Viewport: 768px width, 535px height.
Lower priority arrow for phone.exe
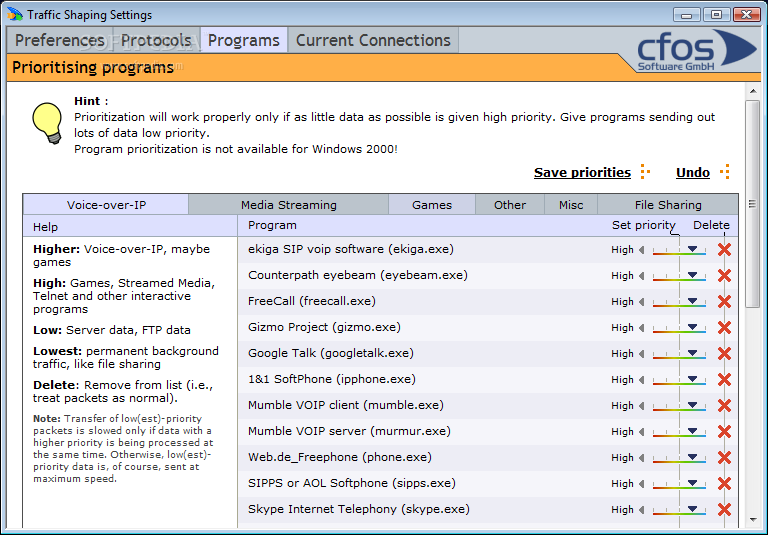pos(641,458)
